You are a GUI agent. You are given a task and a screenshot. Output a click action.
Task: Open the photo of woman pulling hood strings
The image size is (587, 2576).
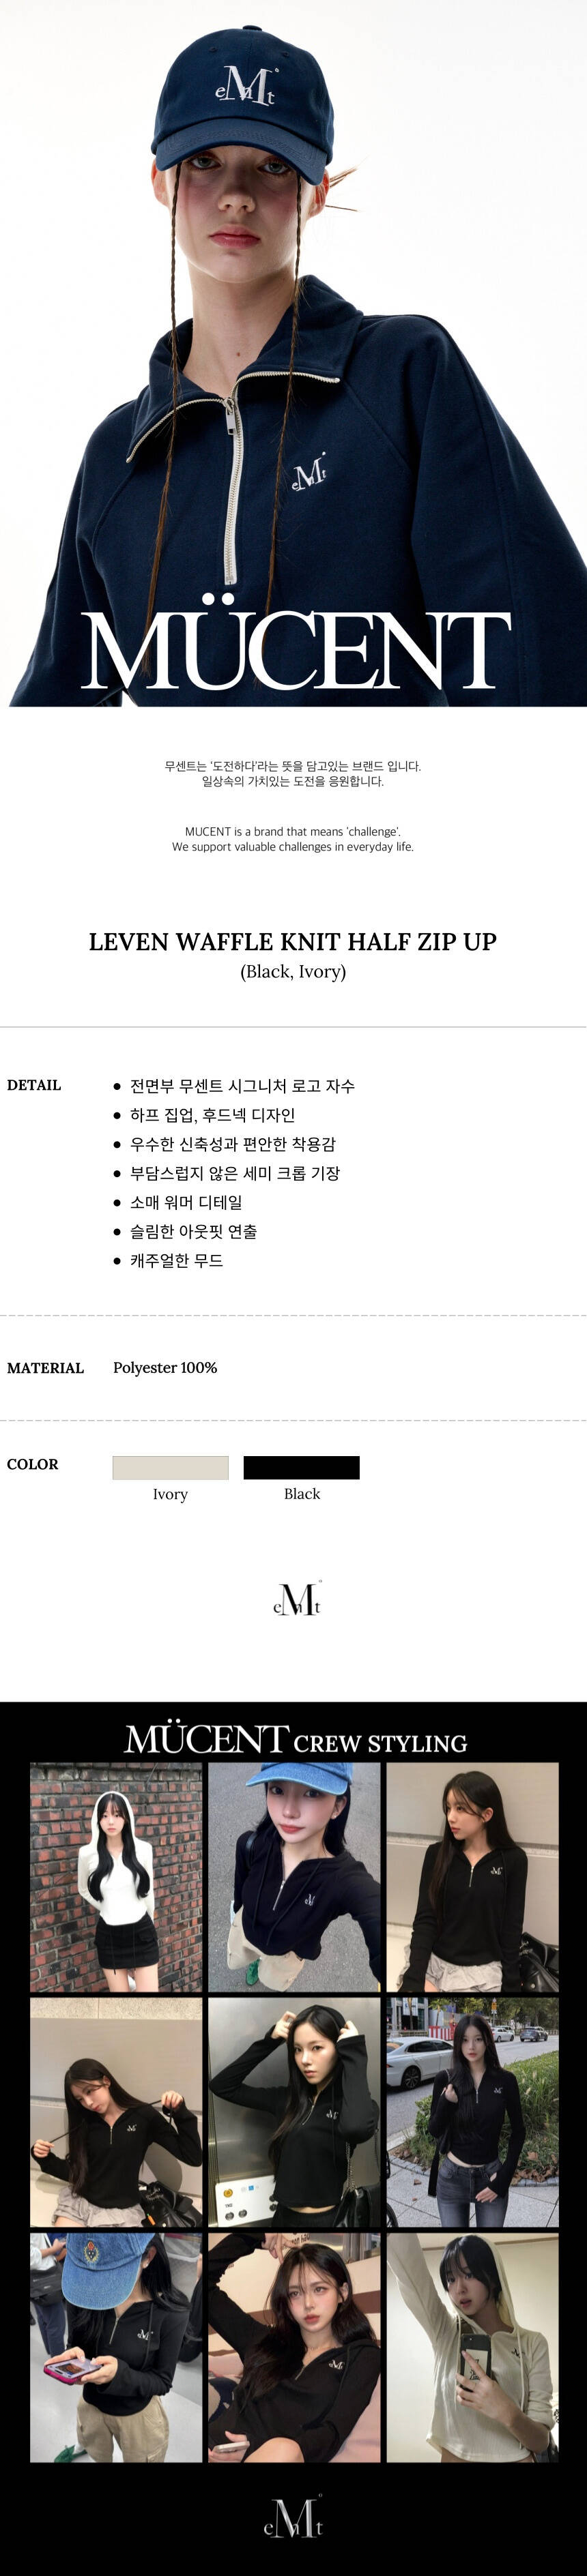coord(116,2112)
